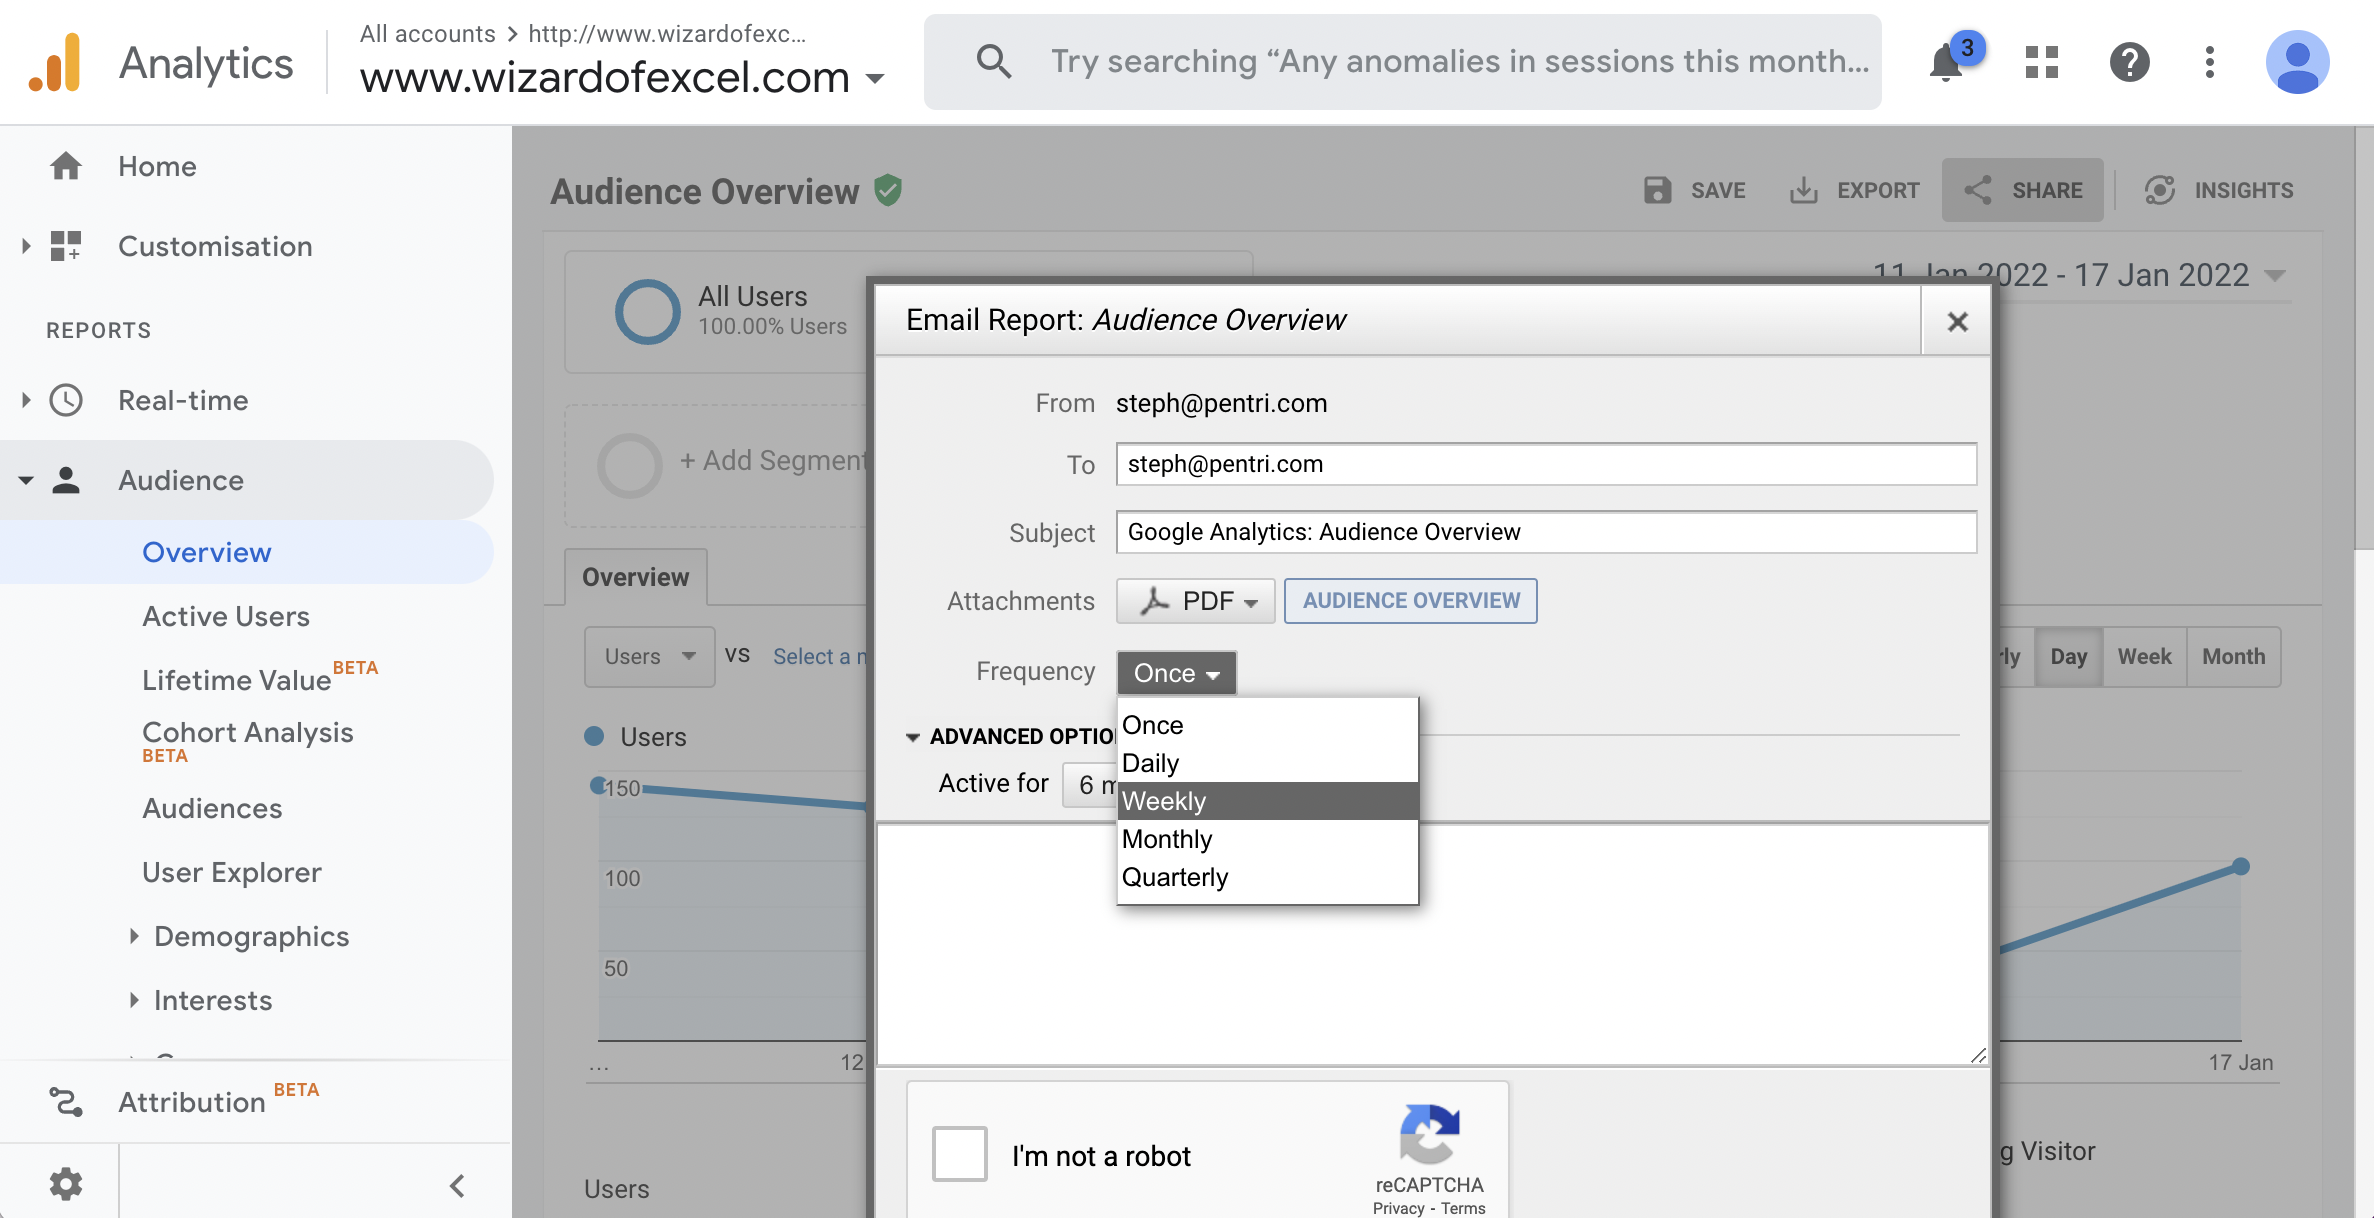
Task: Click the All Users segment circle
Action: pos(647,312)
